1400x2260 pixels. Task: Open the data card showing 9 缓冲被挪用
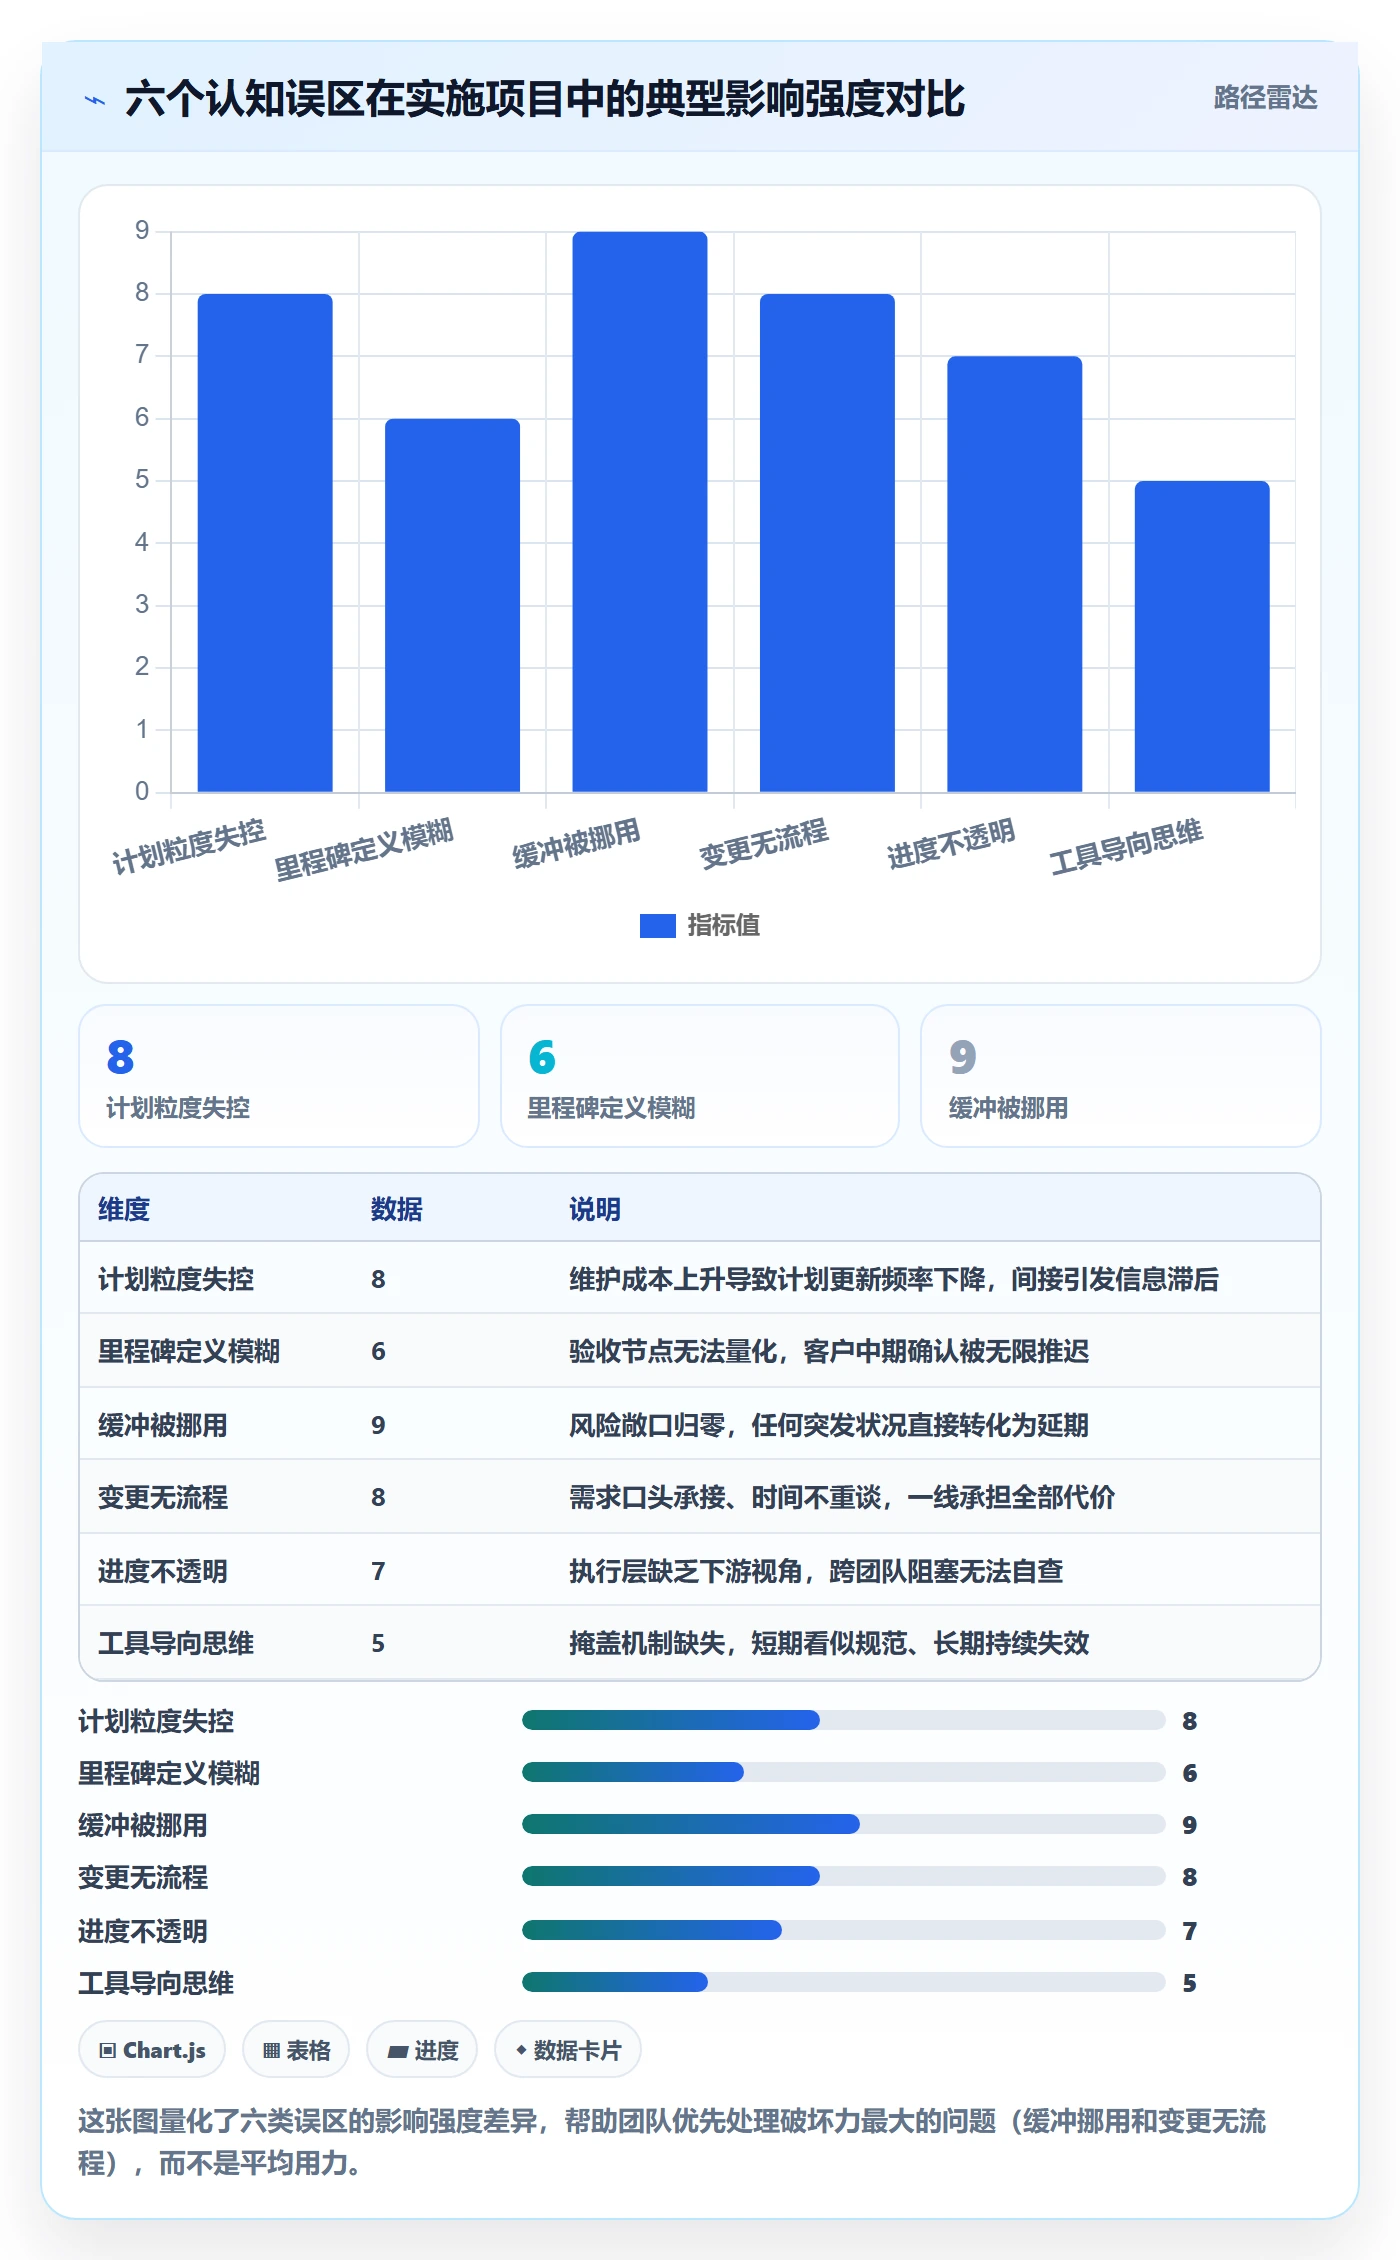(x=1121, y=1076)
